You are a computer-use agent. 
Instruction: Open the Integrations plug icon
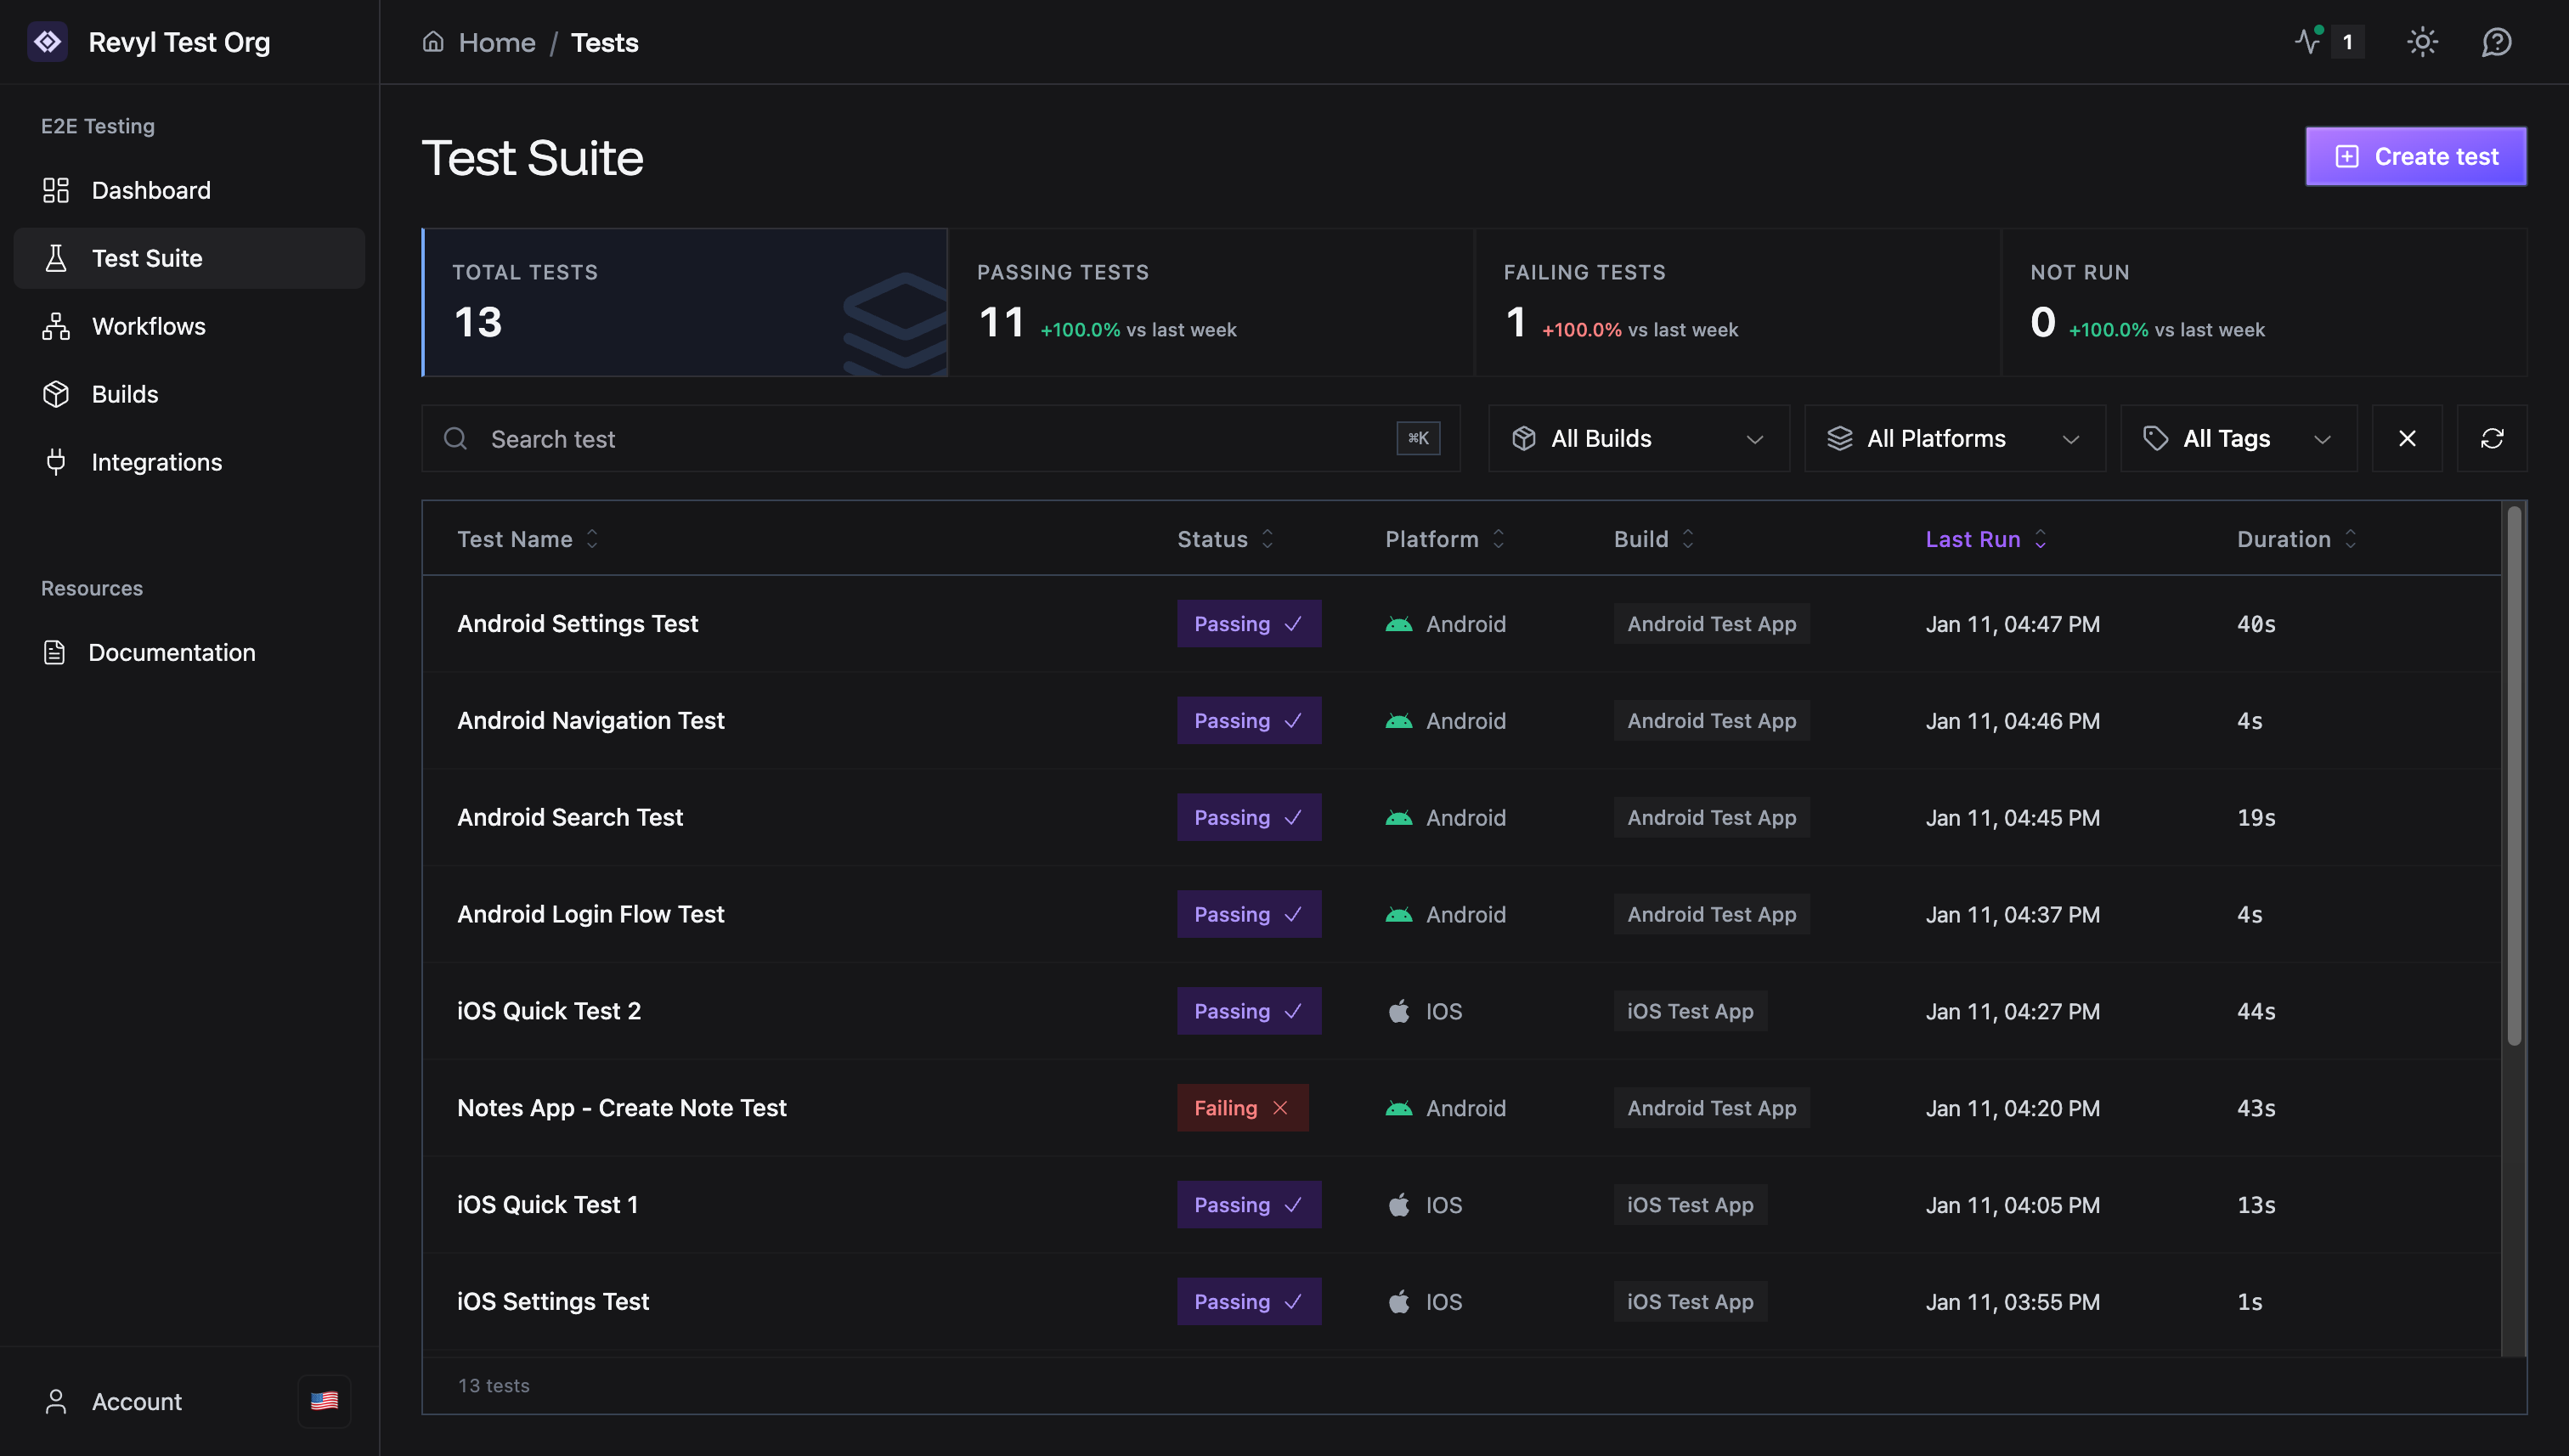55,461
